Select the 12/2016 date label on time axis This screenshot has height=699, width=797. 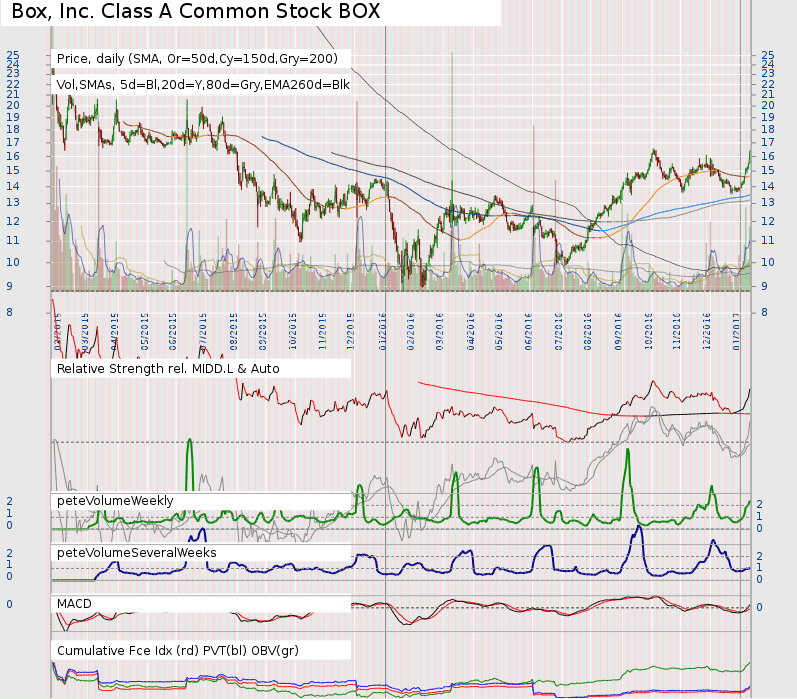pyautogui.click(x=707, y=331)
